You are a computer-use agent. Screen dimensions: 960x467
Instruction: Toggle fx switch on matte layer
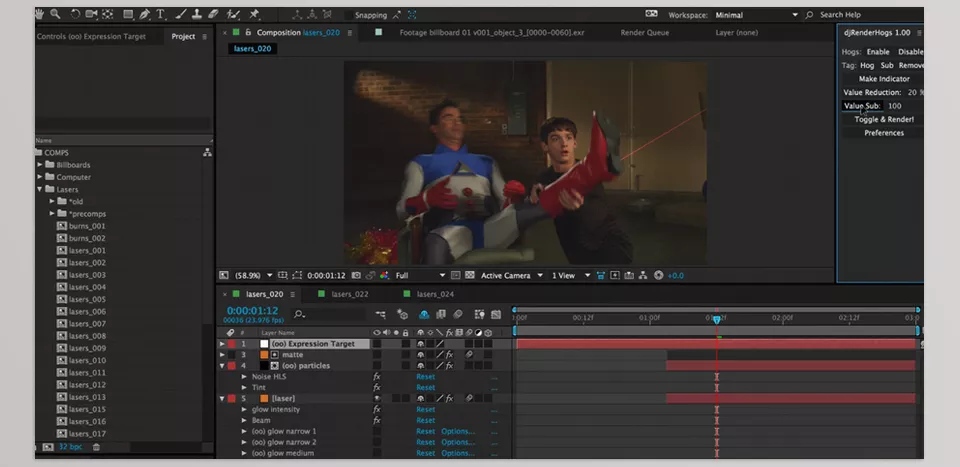click(449, 355)
